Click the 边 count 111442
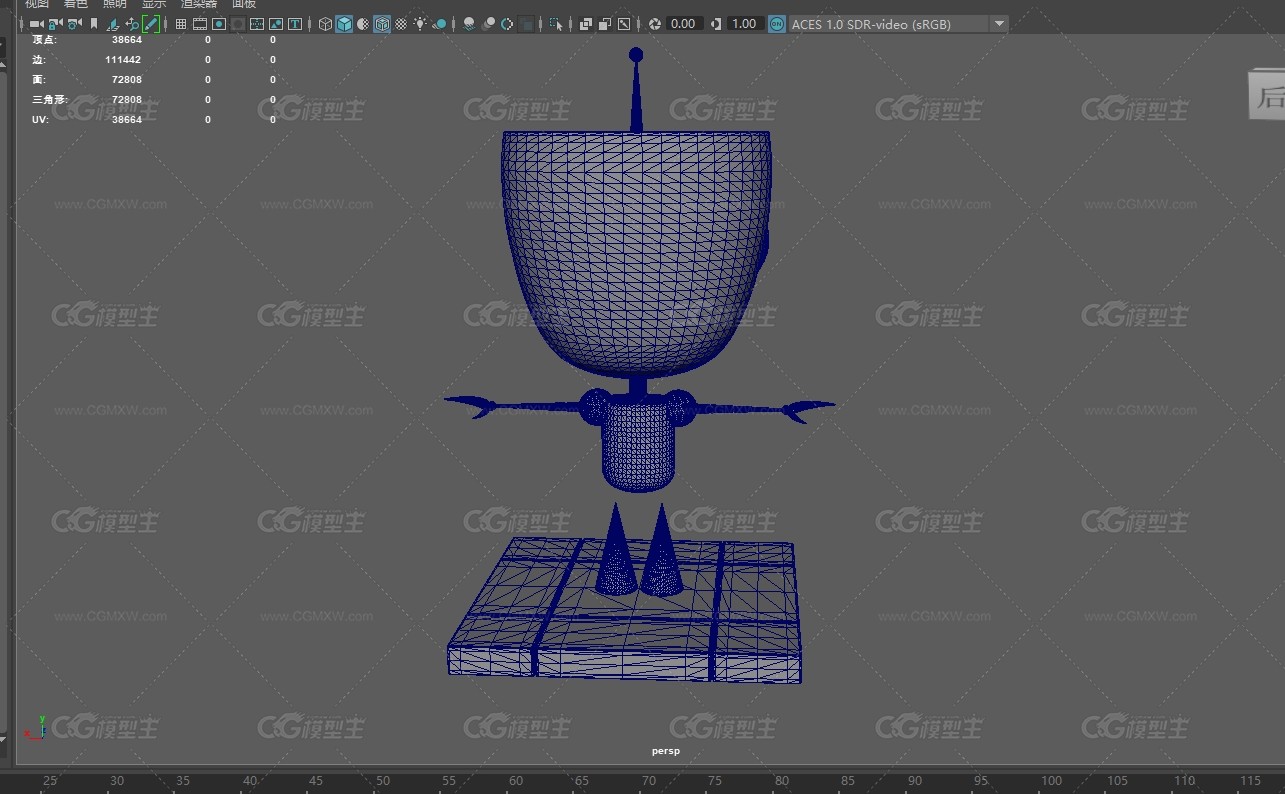1285x794 pixels. tap(123, 60)
